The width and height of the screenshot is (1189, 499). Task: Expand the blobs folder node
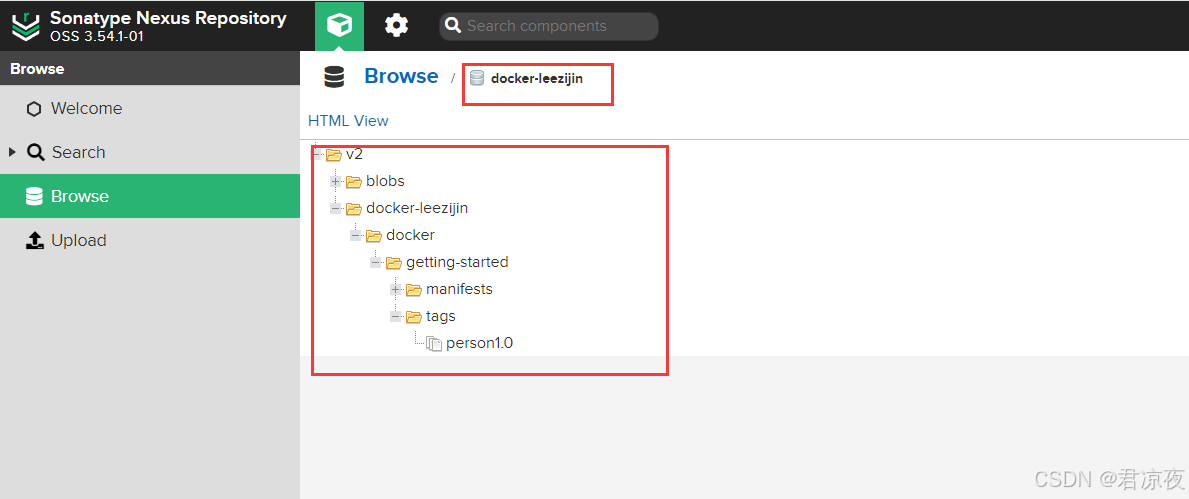point(336,181)
